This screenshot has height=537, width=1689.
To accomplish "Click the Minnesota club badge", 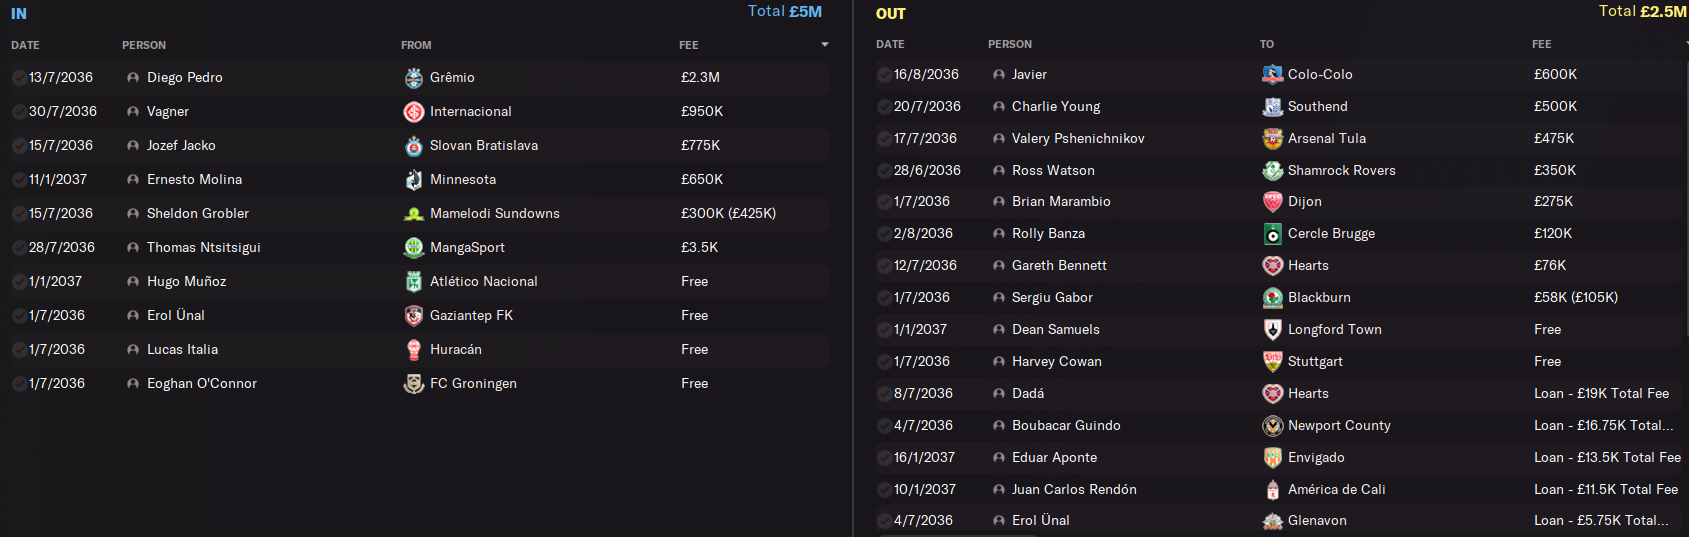I will pos(414,180).
